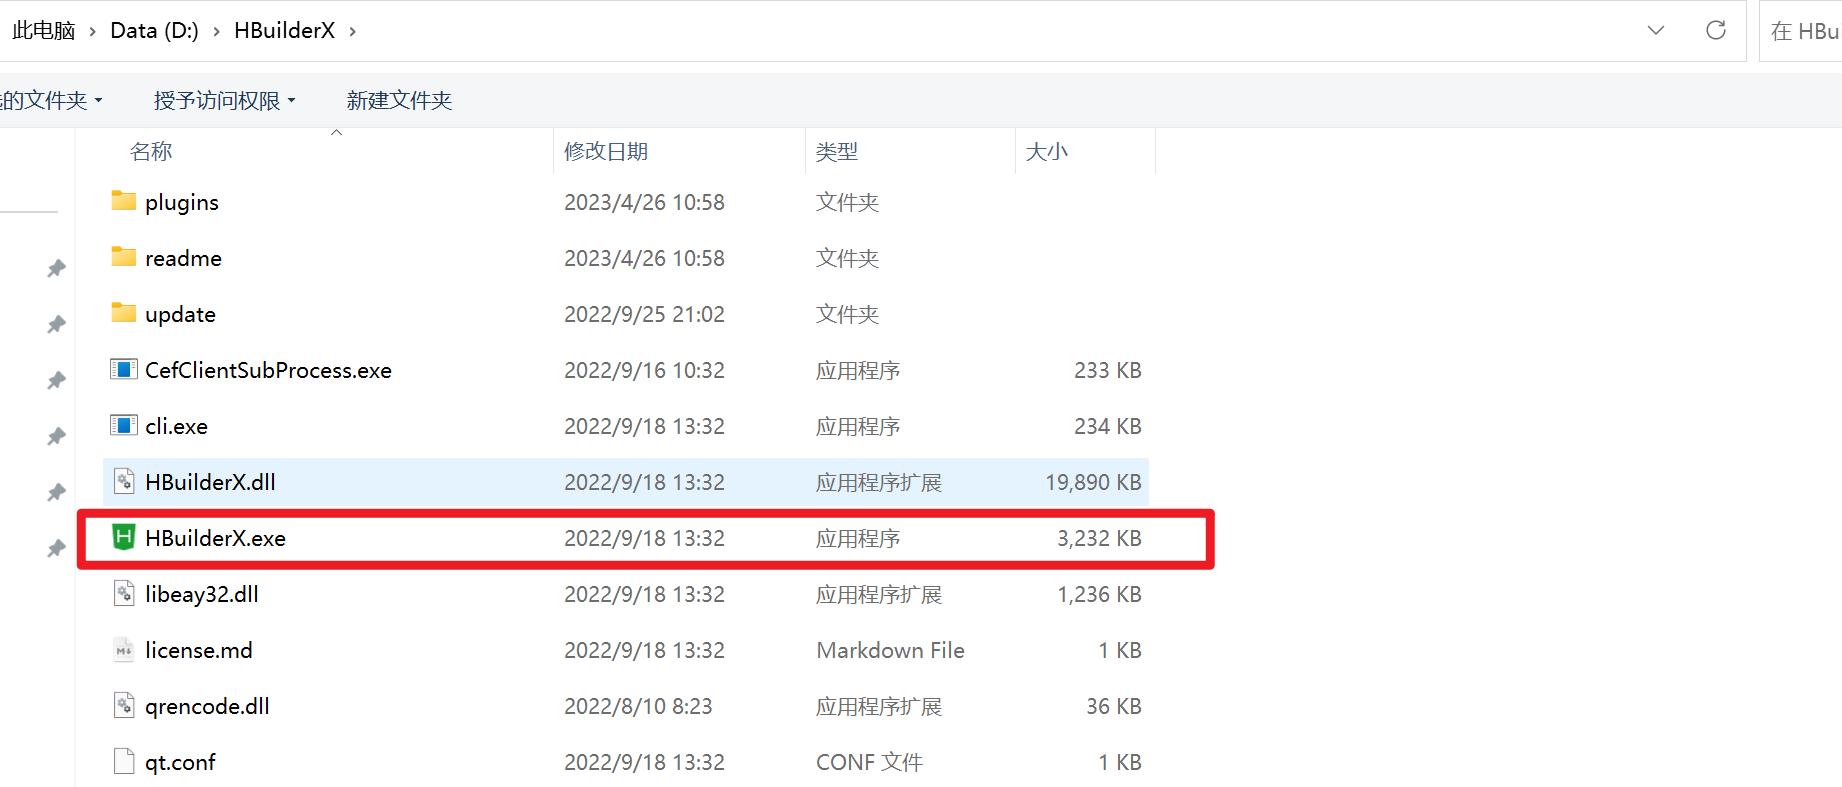Click the green HBuilderX.exe icon
This screenshot has height=787, width=1842.
tap(124, 537)
